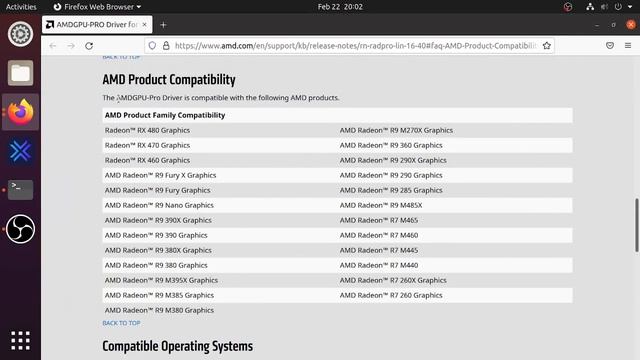Expand the system menu arrow
The image size is (640, 360).
click(x=630, y=7)
